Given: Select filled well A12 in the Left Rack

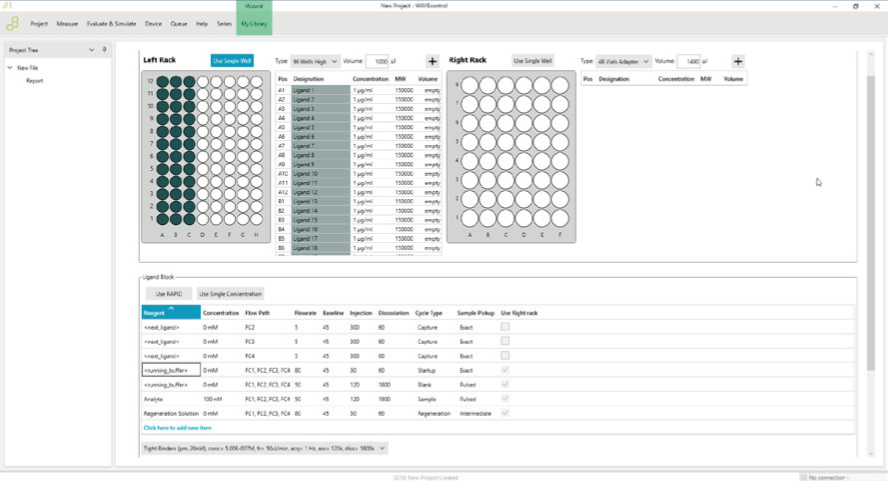Looking at the screenshot, I should [x=163, y=82].
